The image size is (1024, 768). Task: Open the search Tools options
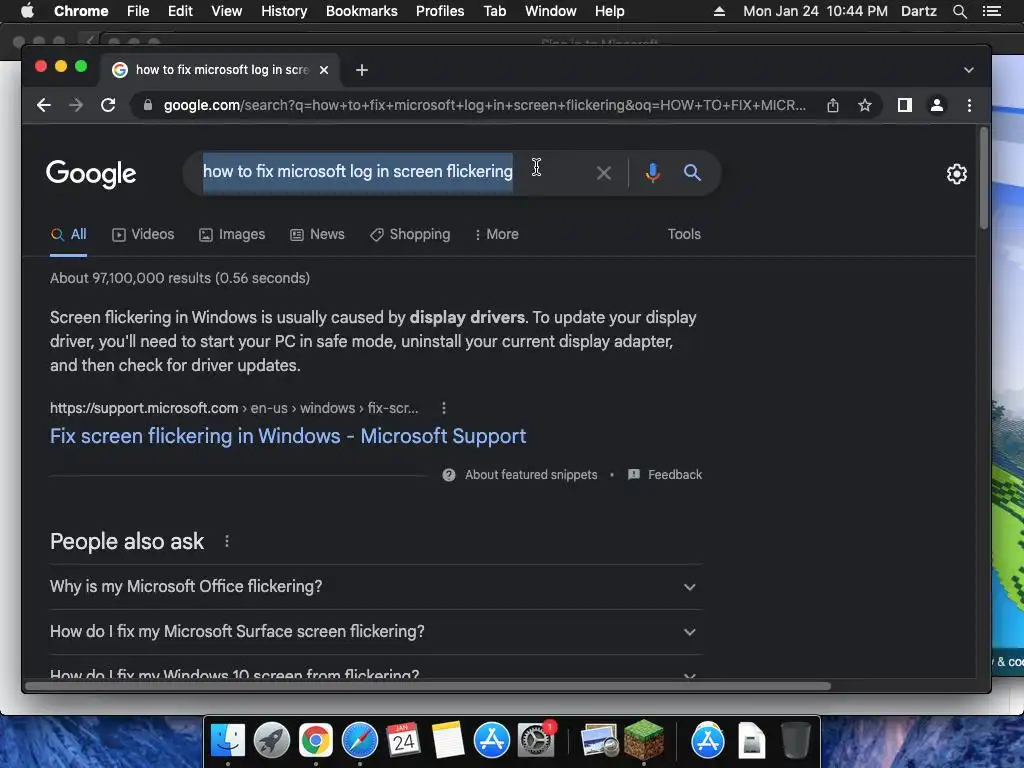coord(684,234)
